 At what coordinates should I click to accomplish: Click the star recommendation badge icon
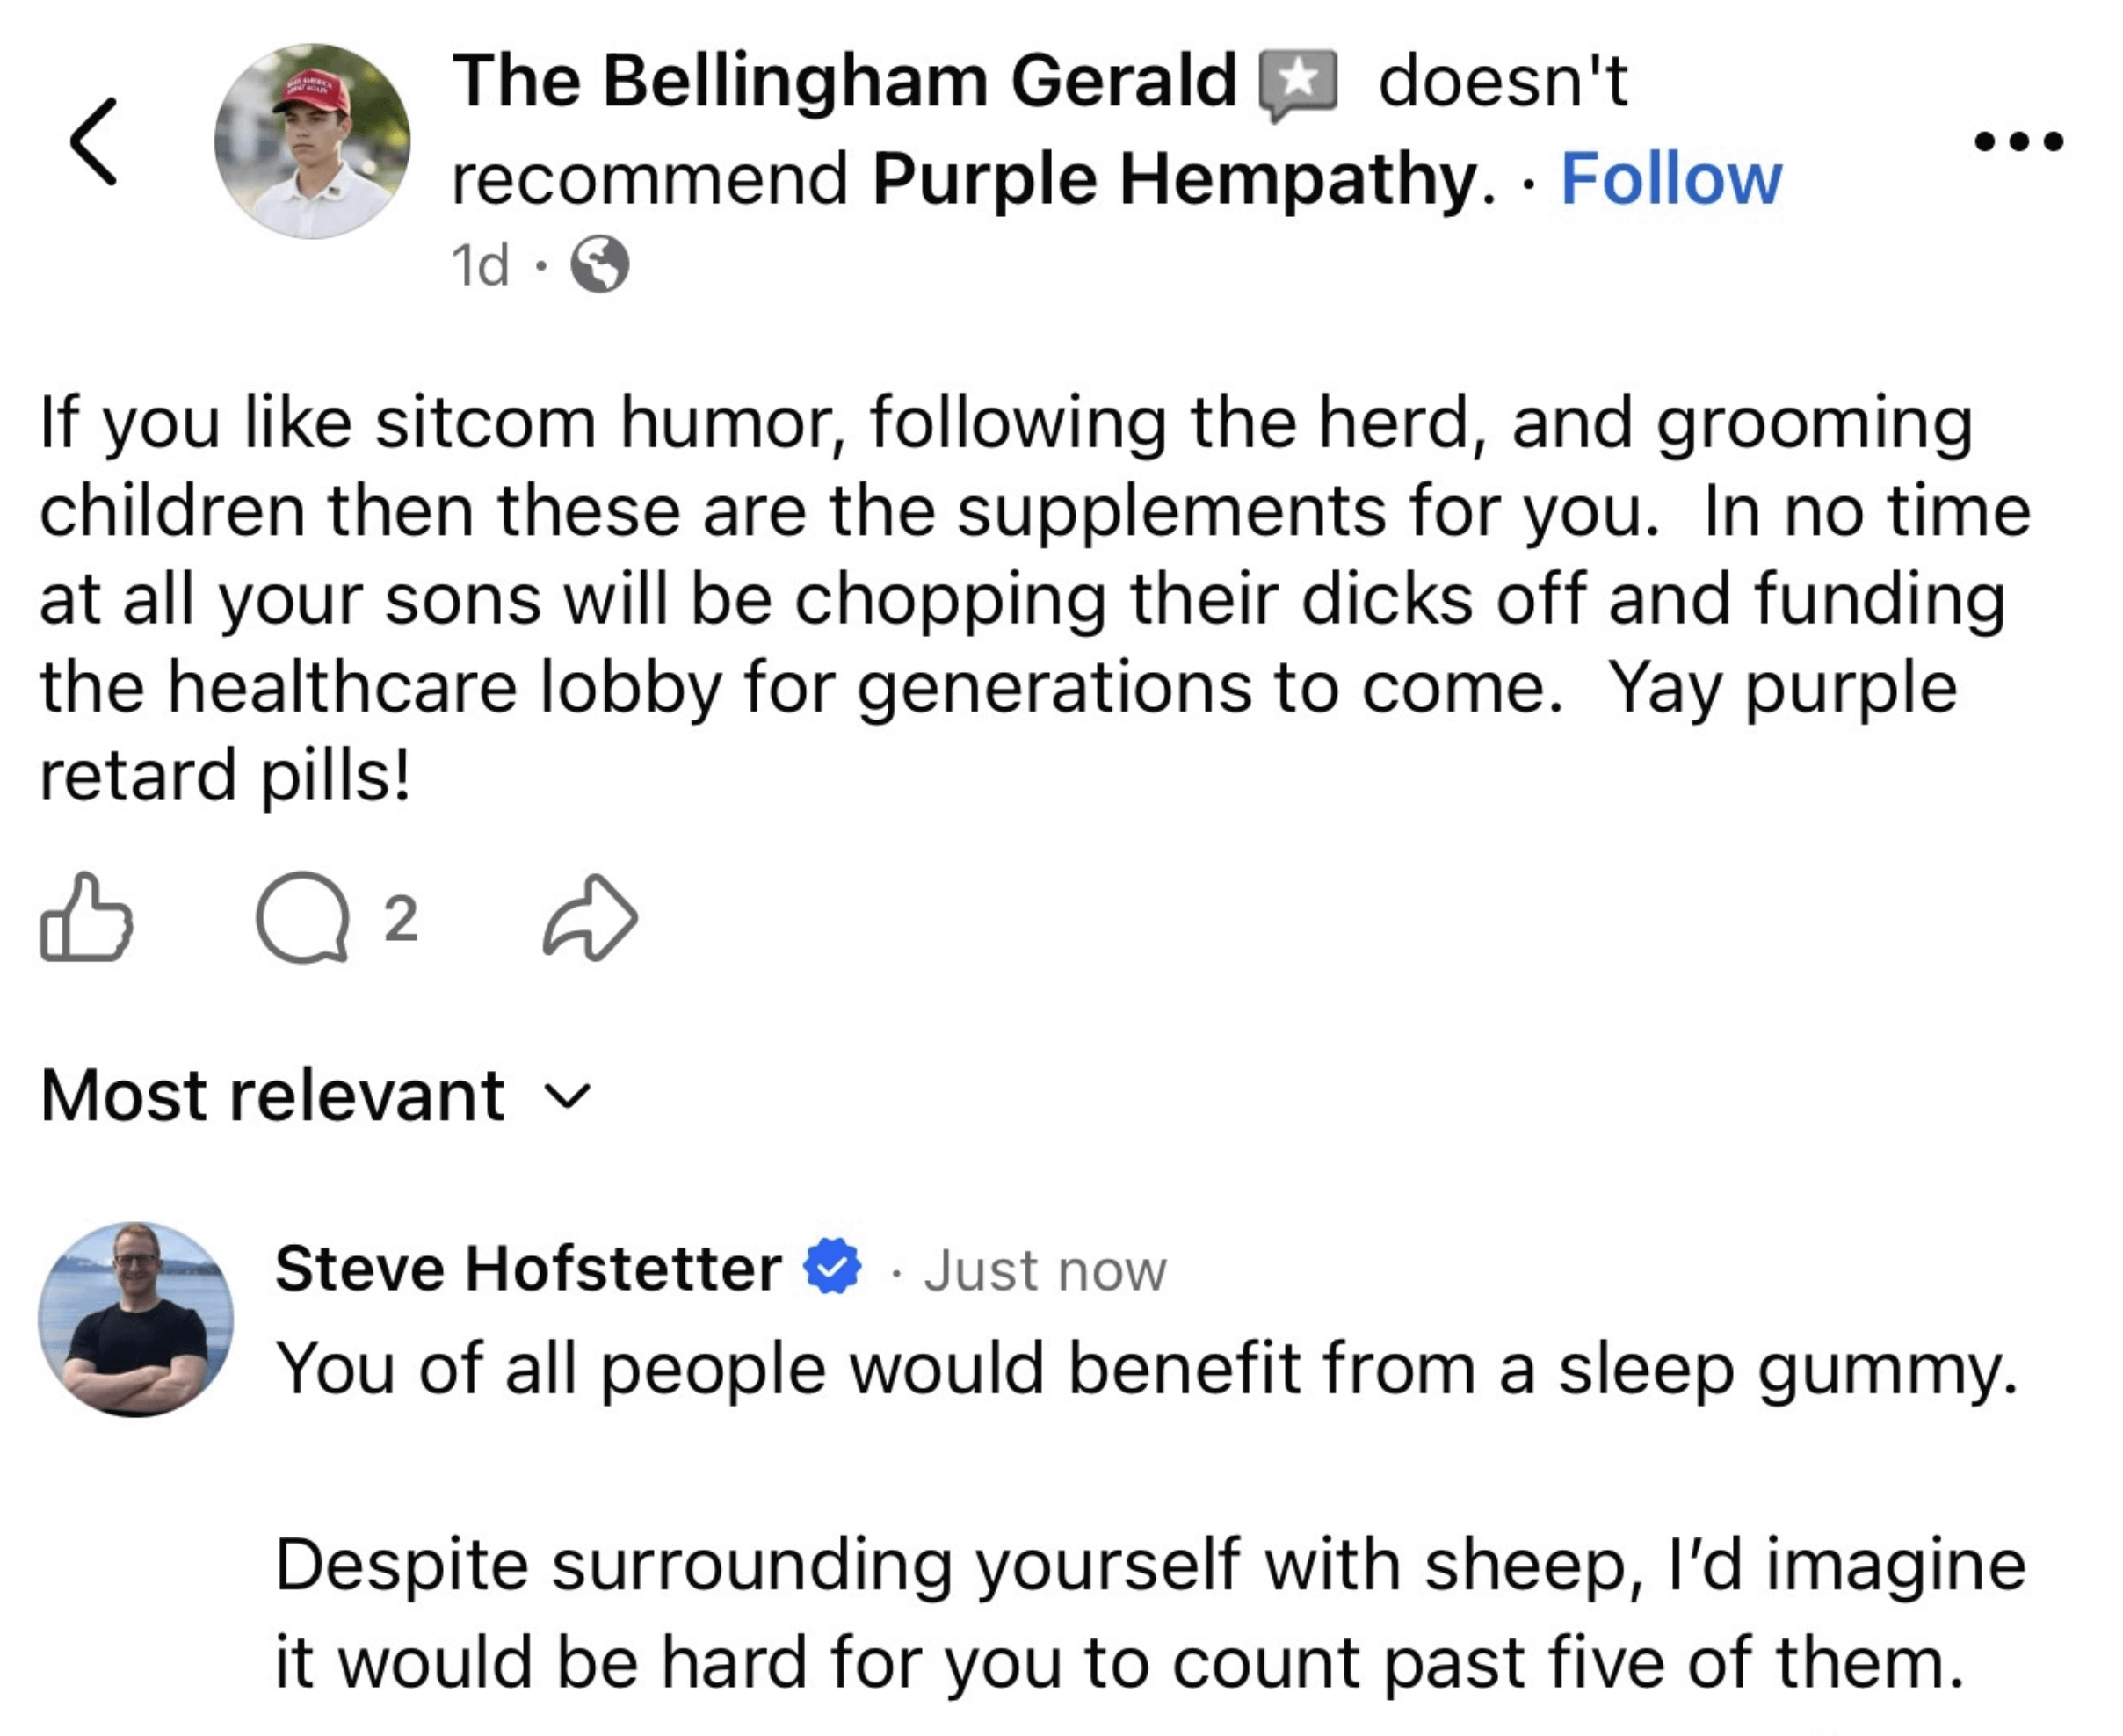tap(1297, 82)
